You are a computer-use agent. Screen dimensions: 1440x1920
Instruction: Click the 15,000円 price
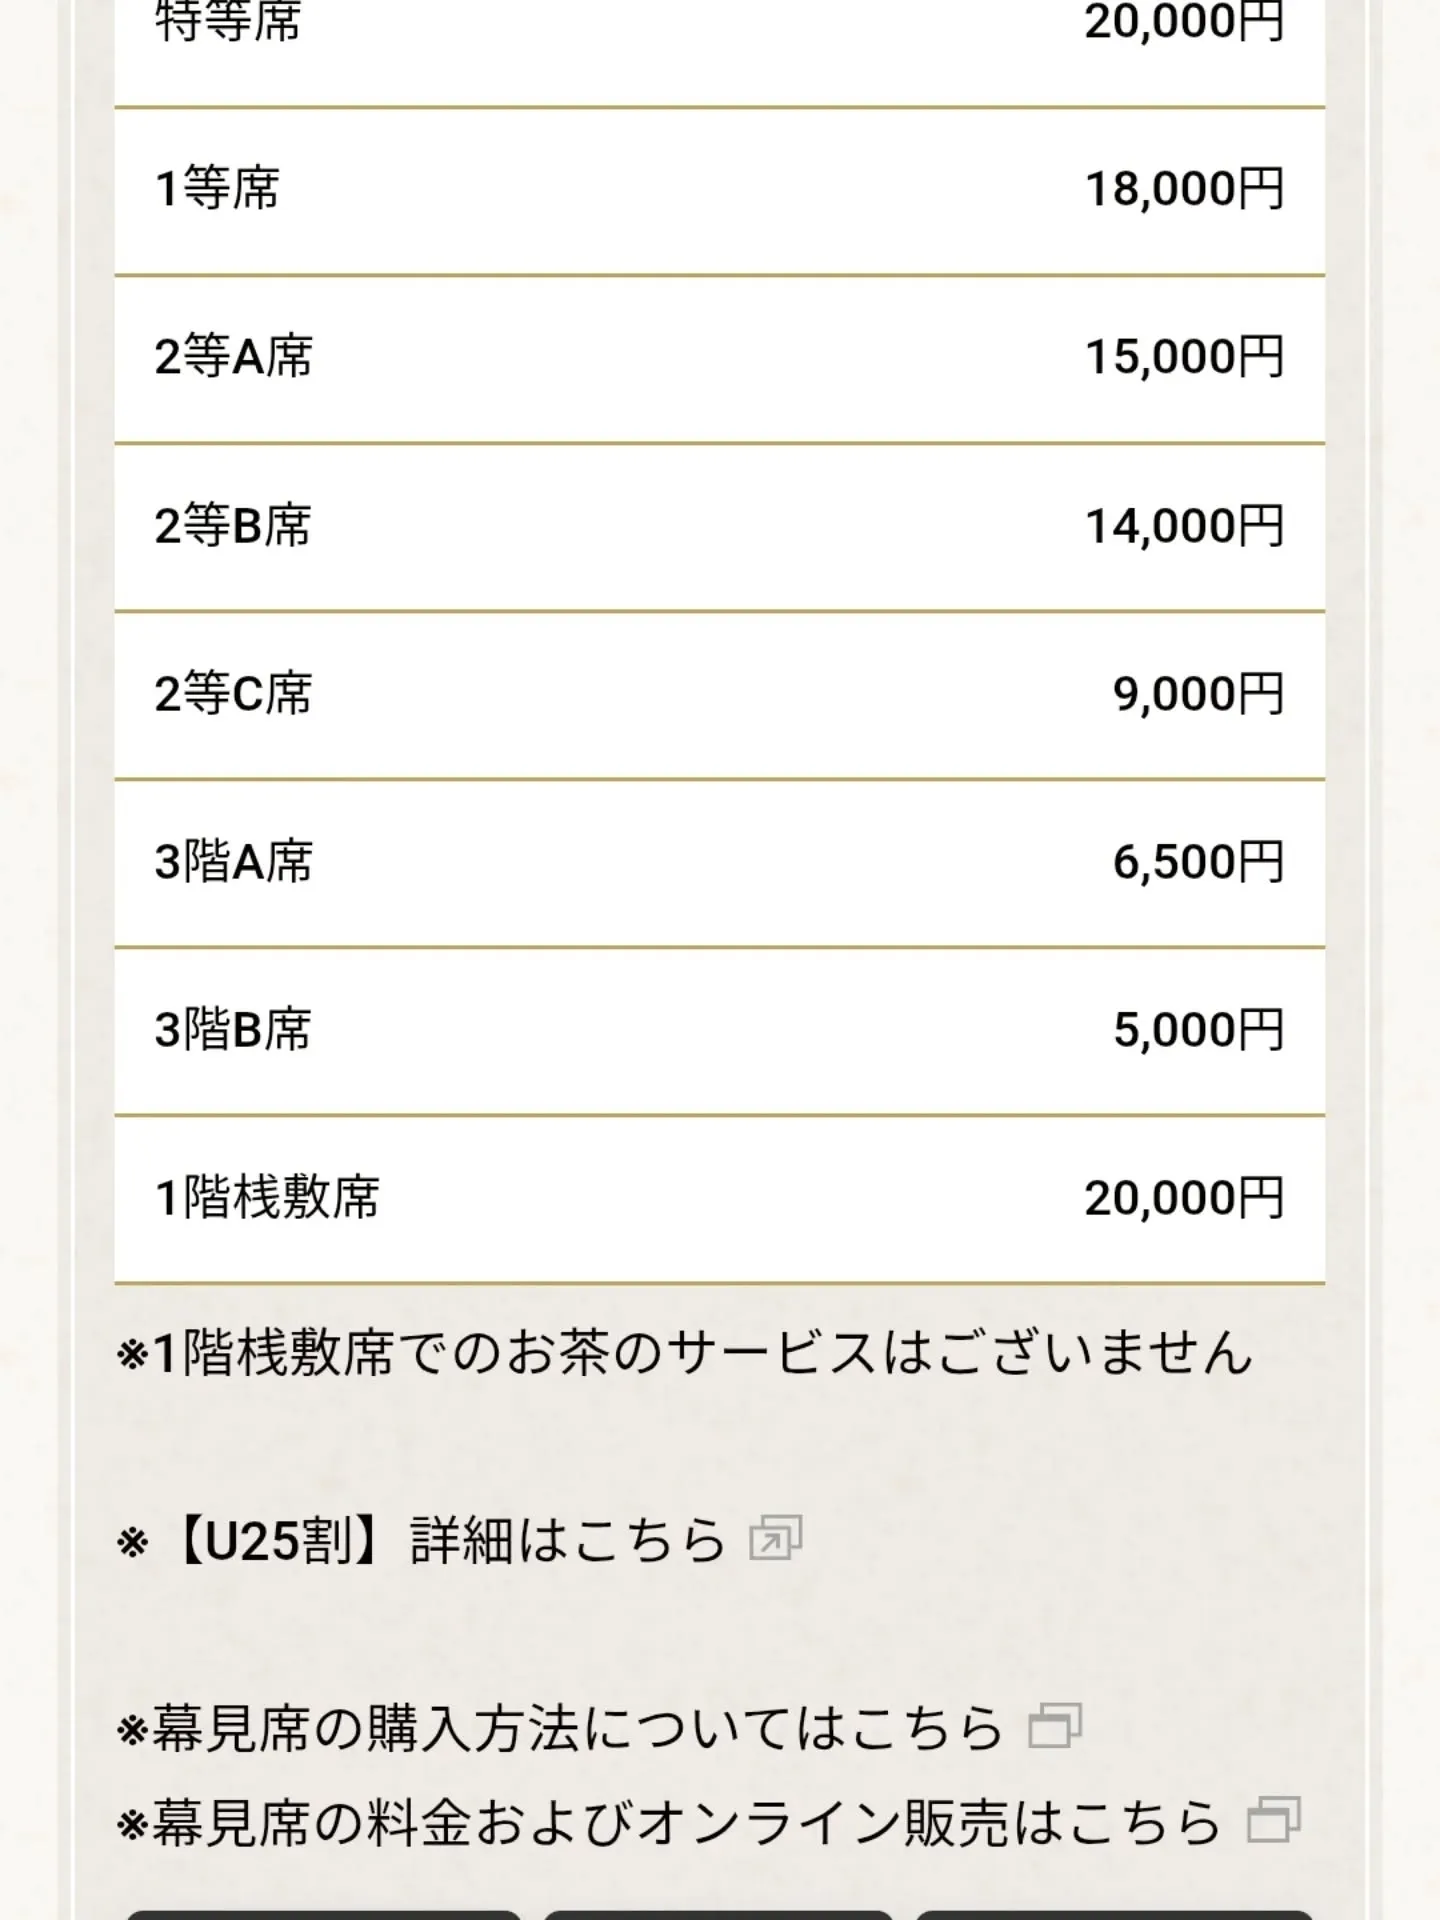click(1184, 357)
